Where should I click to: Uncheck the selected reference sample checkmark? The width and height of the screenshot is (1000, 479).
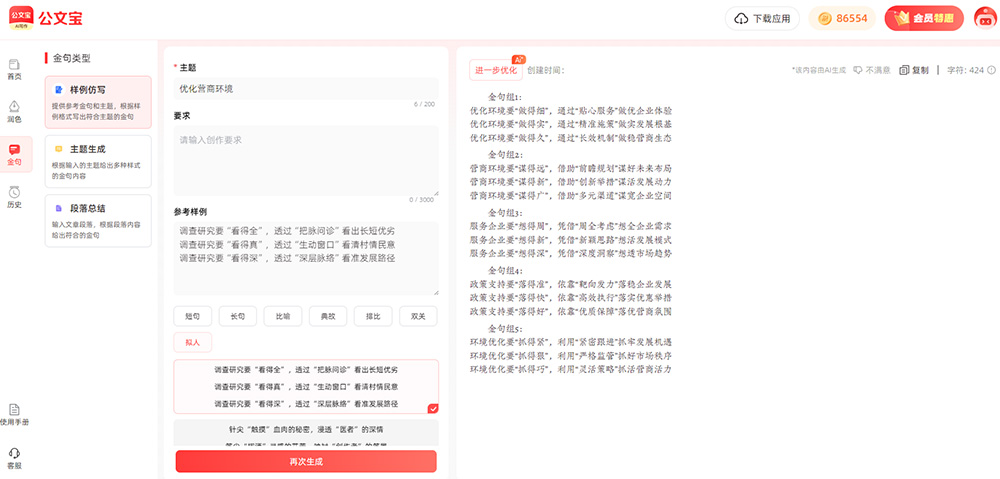click(x=432, y=408)
